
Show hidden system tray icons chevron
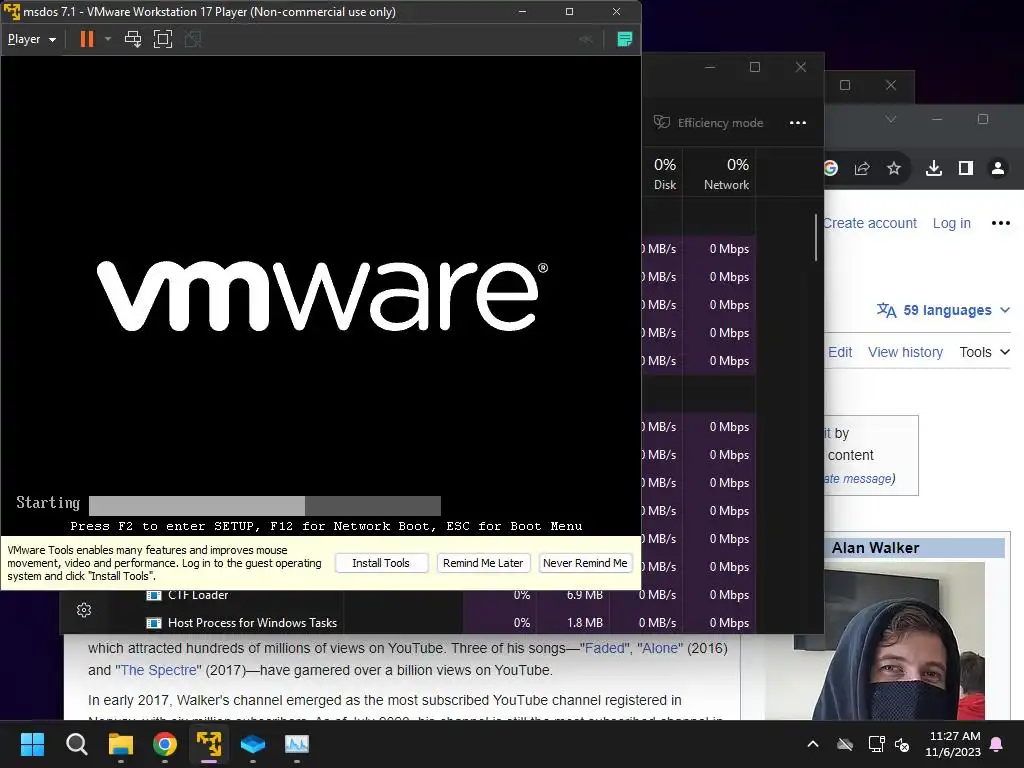coord(813,744)
